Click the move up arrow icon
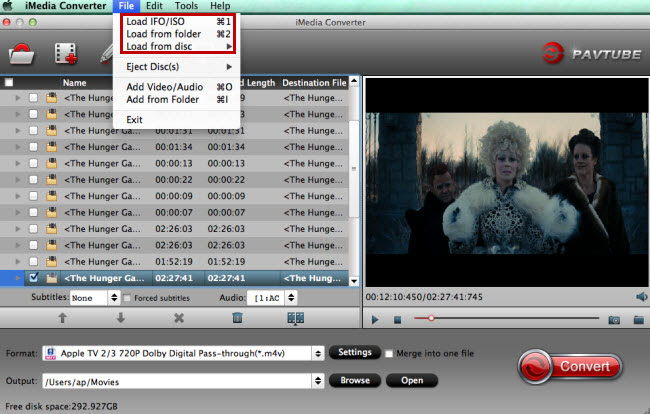The width and height of the screenshot is (650, 414). click(62, 318)
